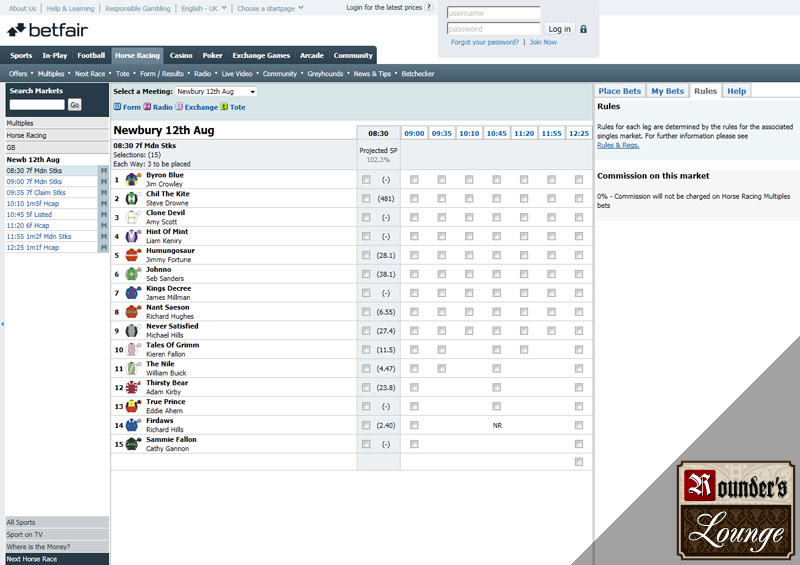Viewport: 800px width, 565px height.
Task: Click the Log in button
Action: pyautogui.click(x=559, y=29)
